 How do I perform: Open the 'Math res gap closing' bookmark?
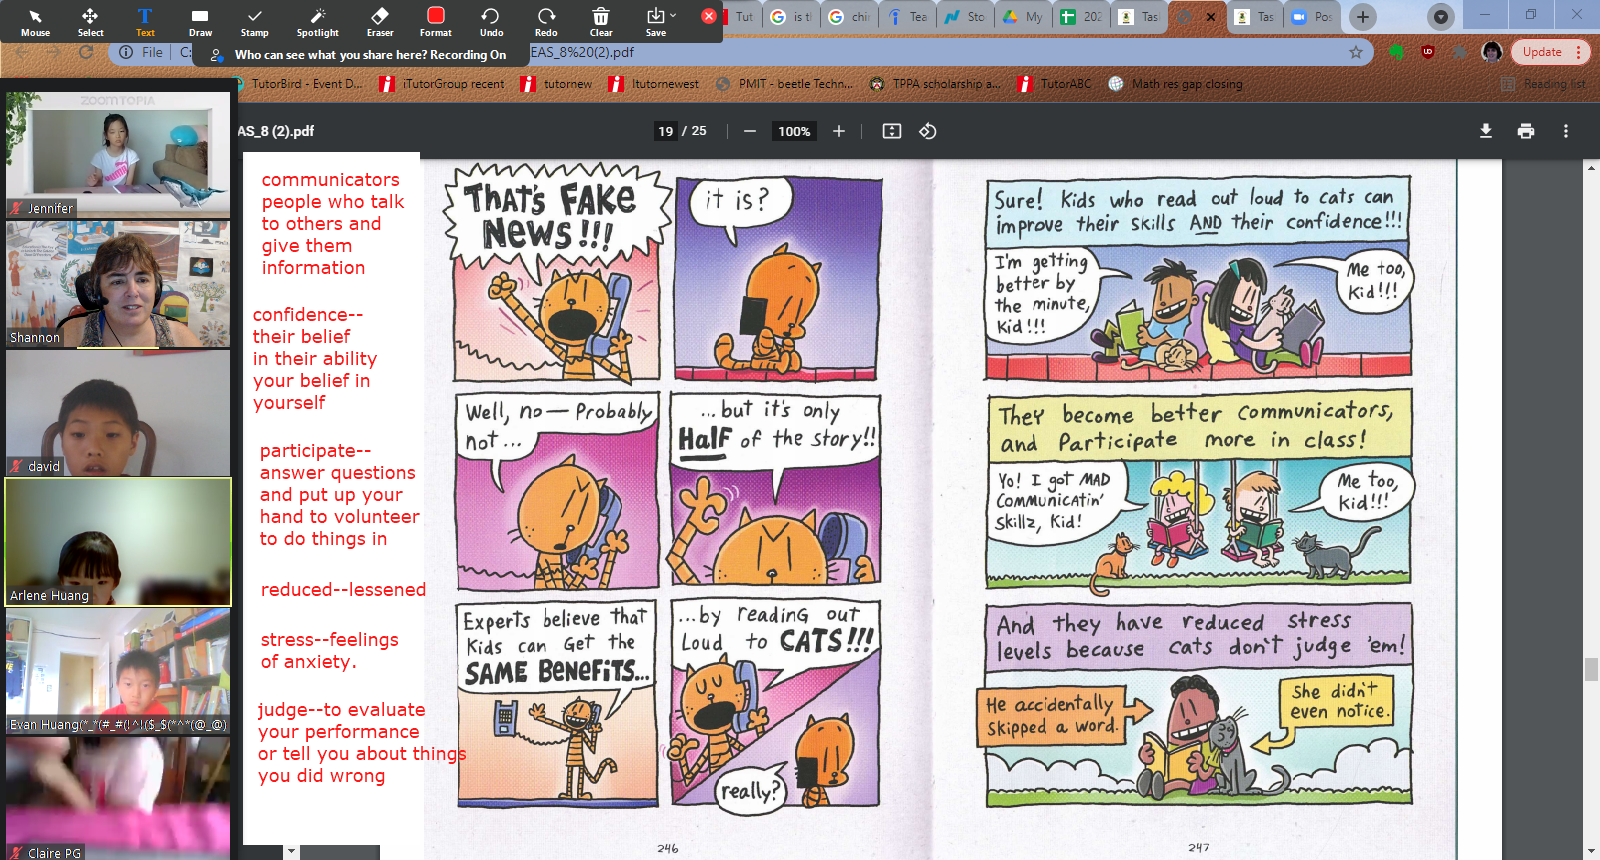click(x=1176, y=84)
